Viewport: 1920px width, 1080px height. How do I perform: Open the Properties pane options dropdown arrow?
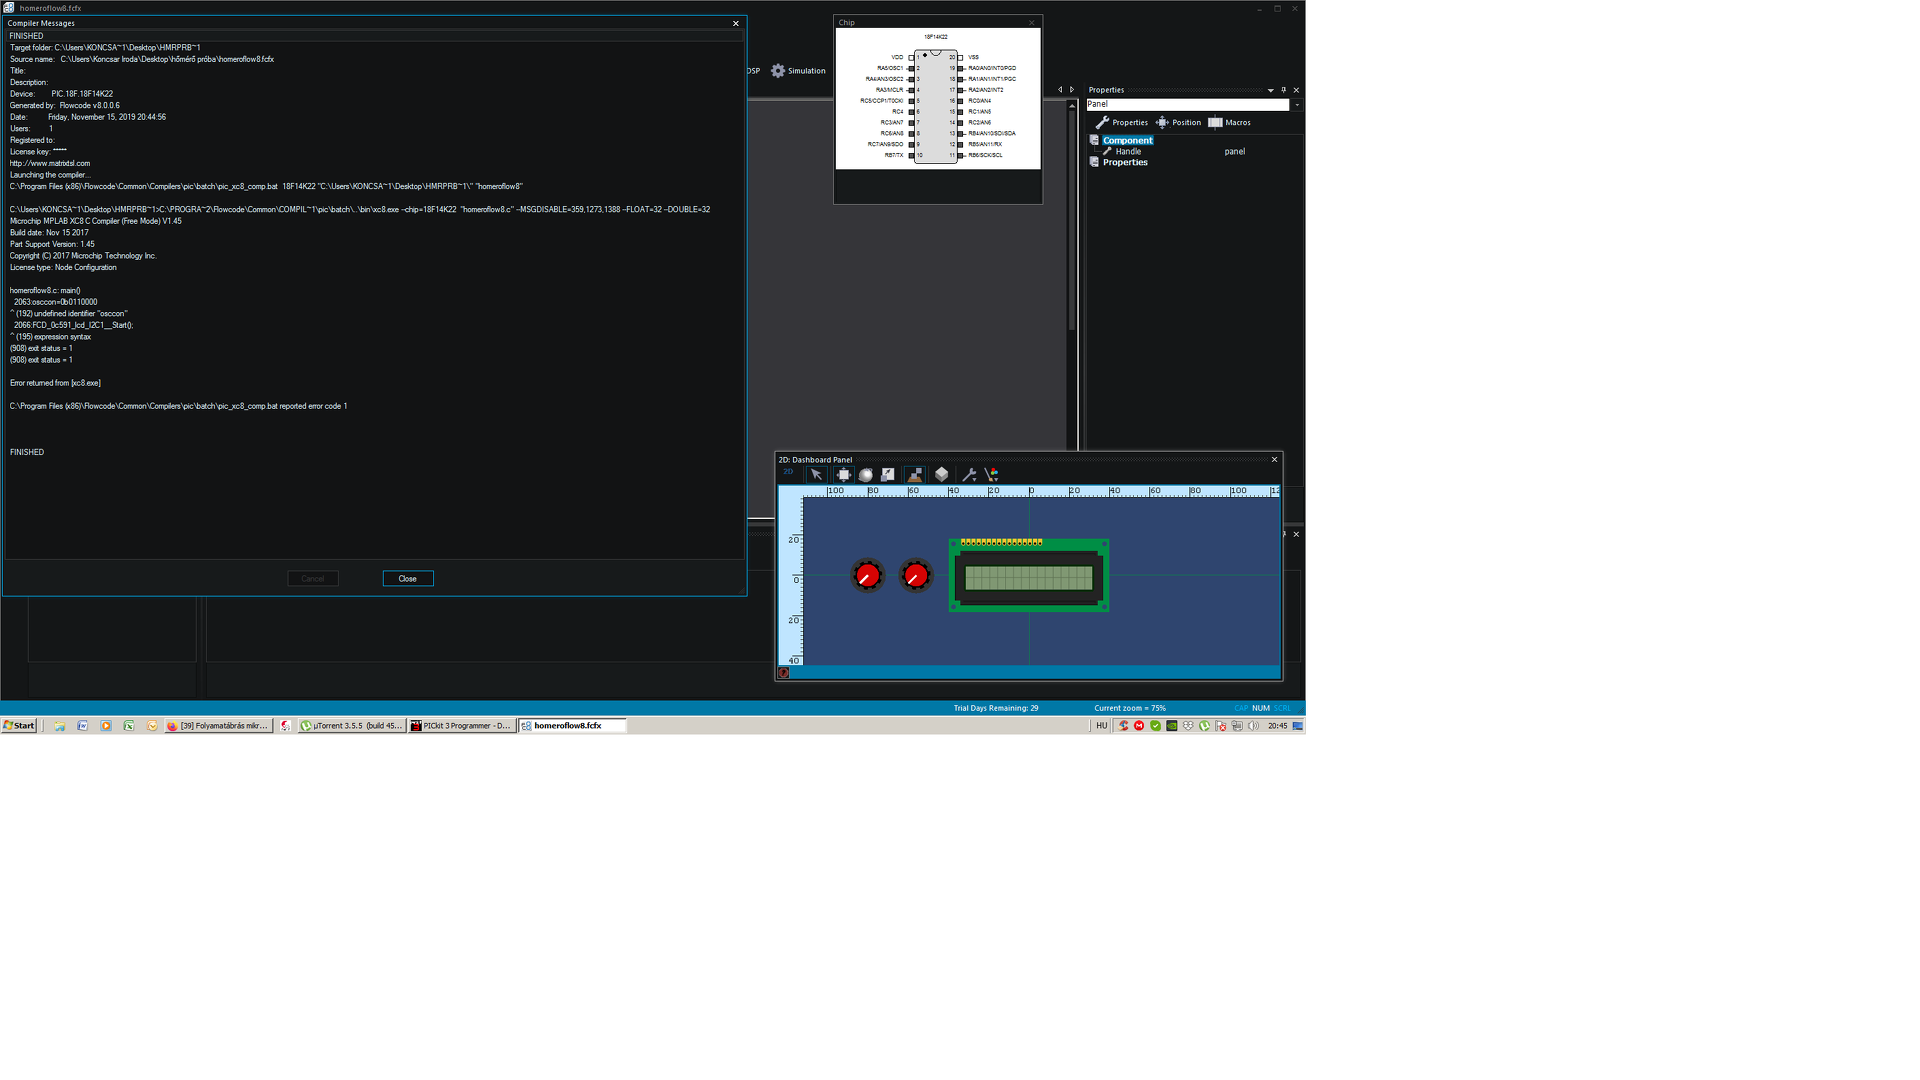click(1271, 91)
